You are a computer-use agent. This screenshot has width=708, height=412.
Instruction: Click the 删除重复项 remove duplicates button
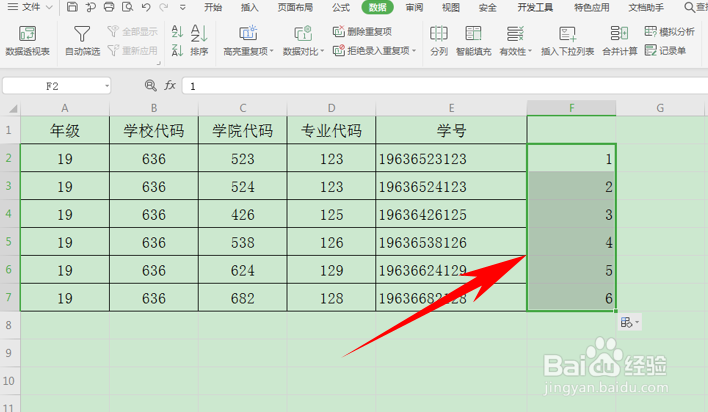click(x=363, y=32)
